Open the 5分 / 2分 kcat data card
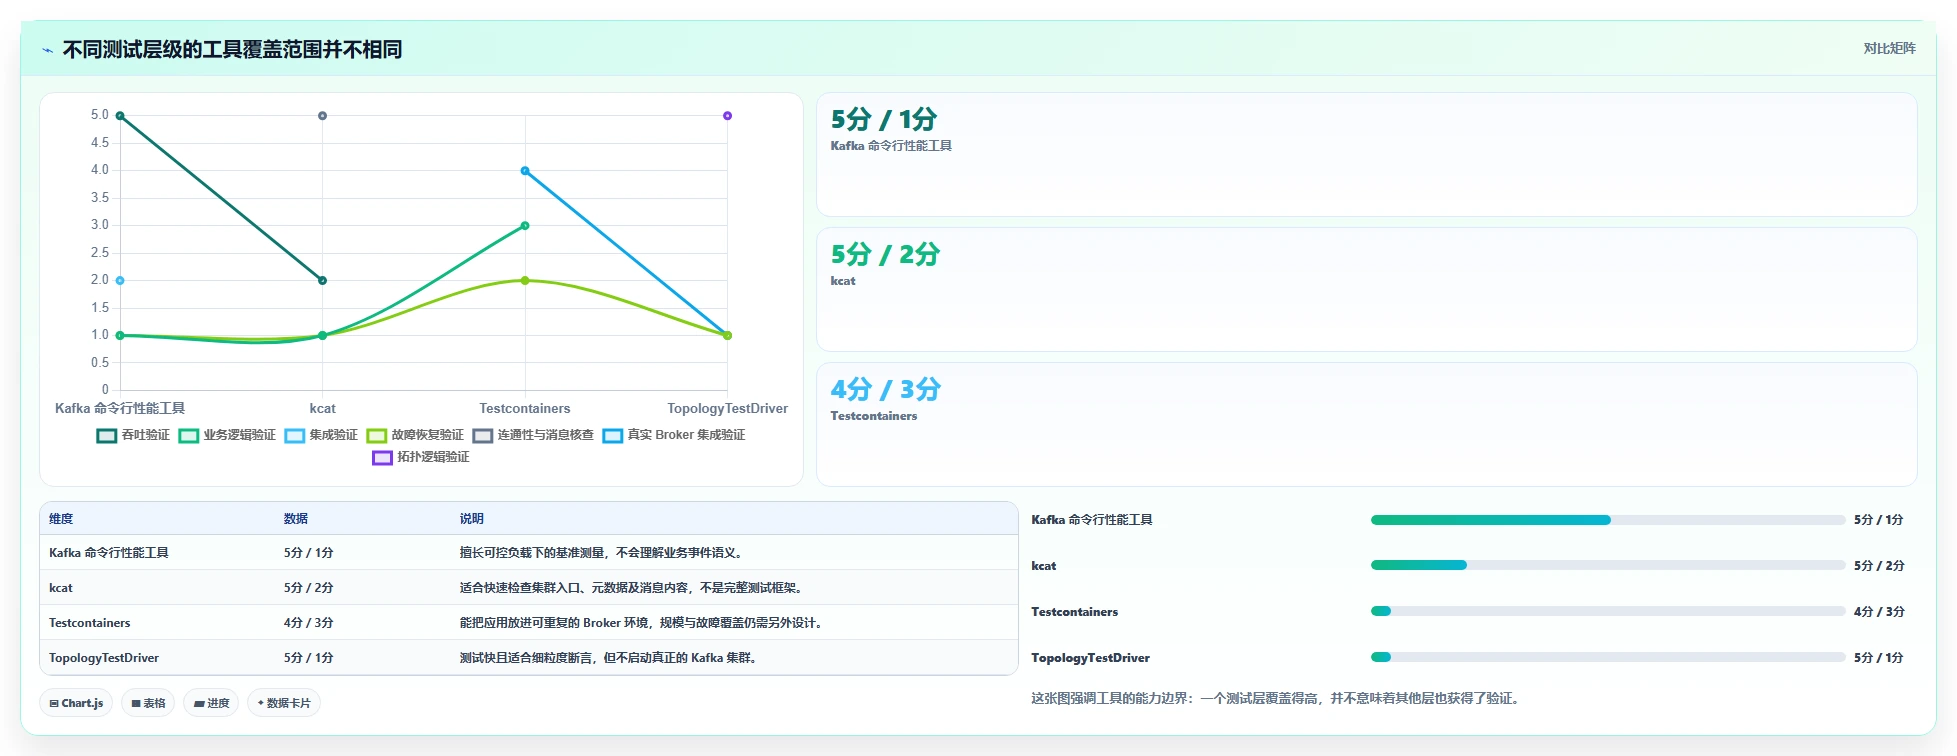 tap(1366, 290)
